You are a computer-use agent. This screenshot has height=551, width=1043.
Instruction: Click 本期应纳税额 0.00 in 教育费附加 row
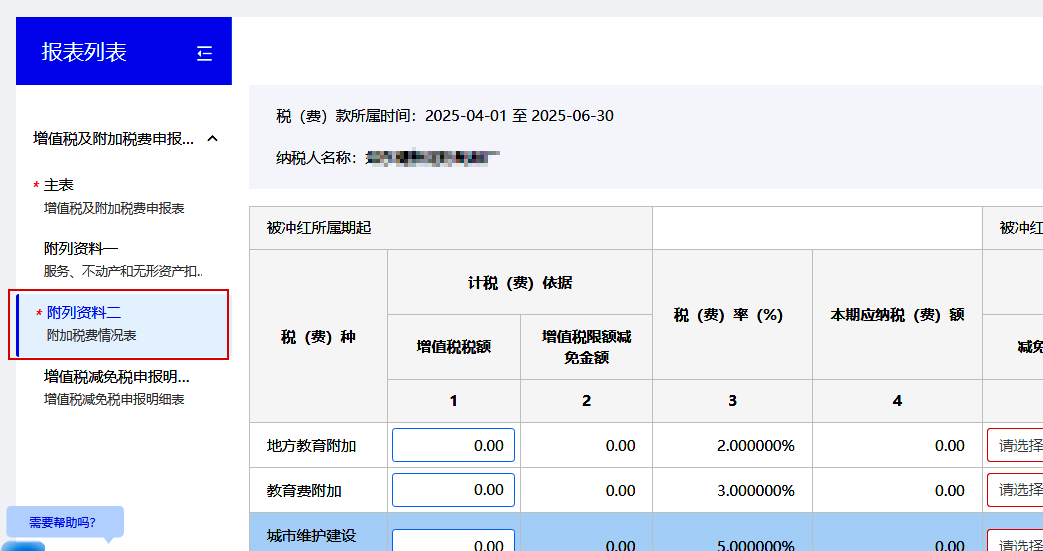[897, 490]
